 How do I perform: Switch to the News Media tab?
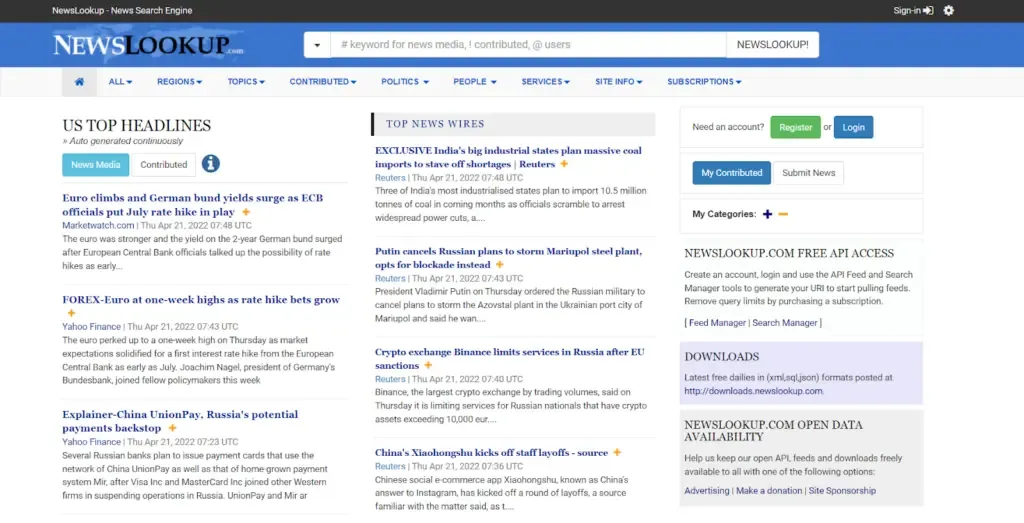(95, 165)
